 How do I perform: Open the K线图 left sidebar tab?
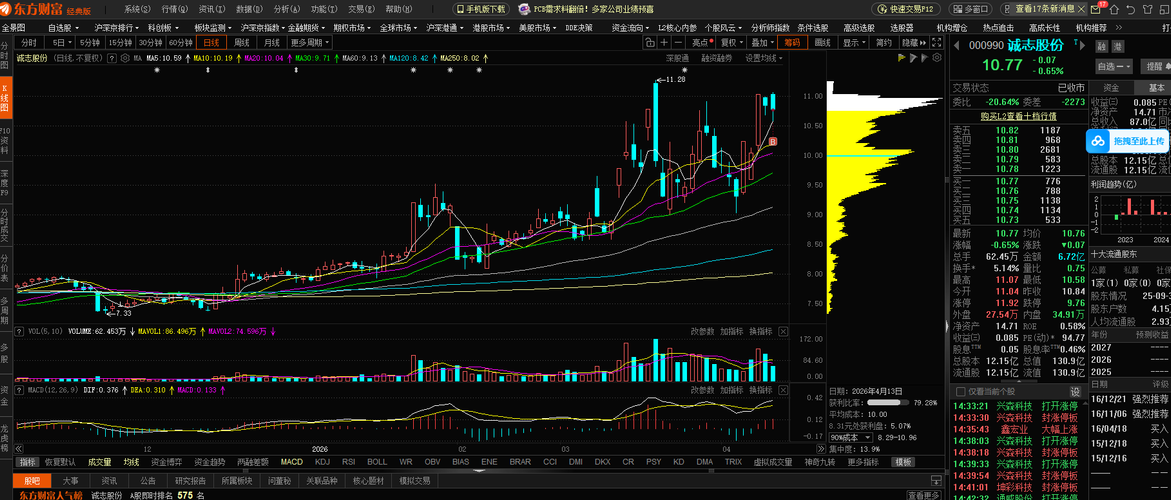(x=5, y=98)
